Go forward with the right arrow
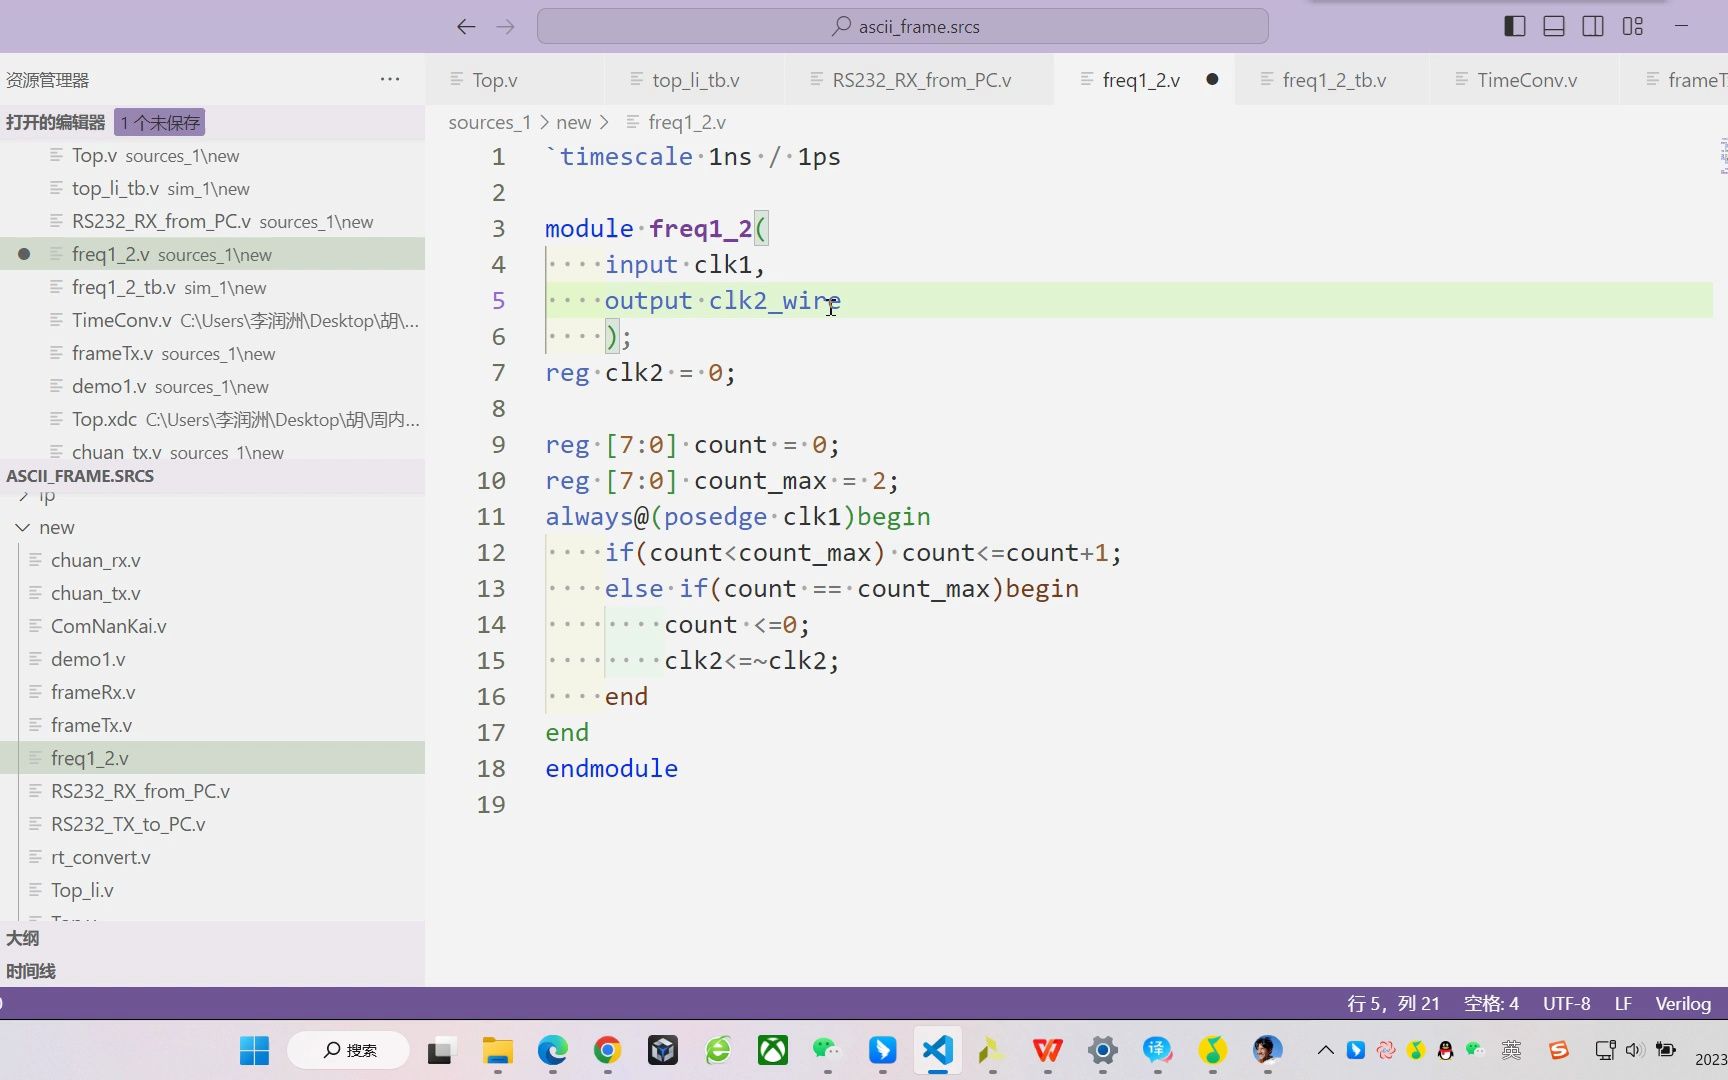This screenshot has width=1728, height=1080. coord(506,27)
